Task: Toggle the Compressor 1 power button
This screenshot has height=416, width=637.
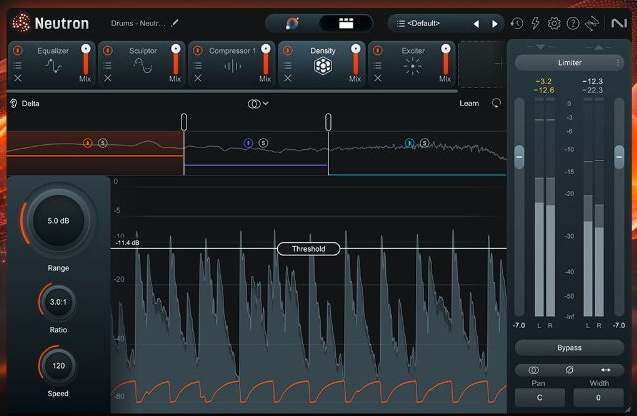Action: [197, 50]
